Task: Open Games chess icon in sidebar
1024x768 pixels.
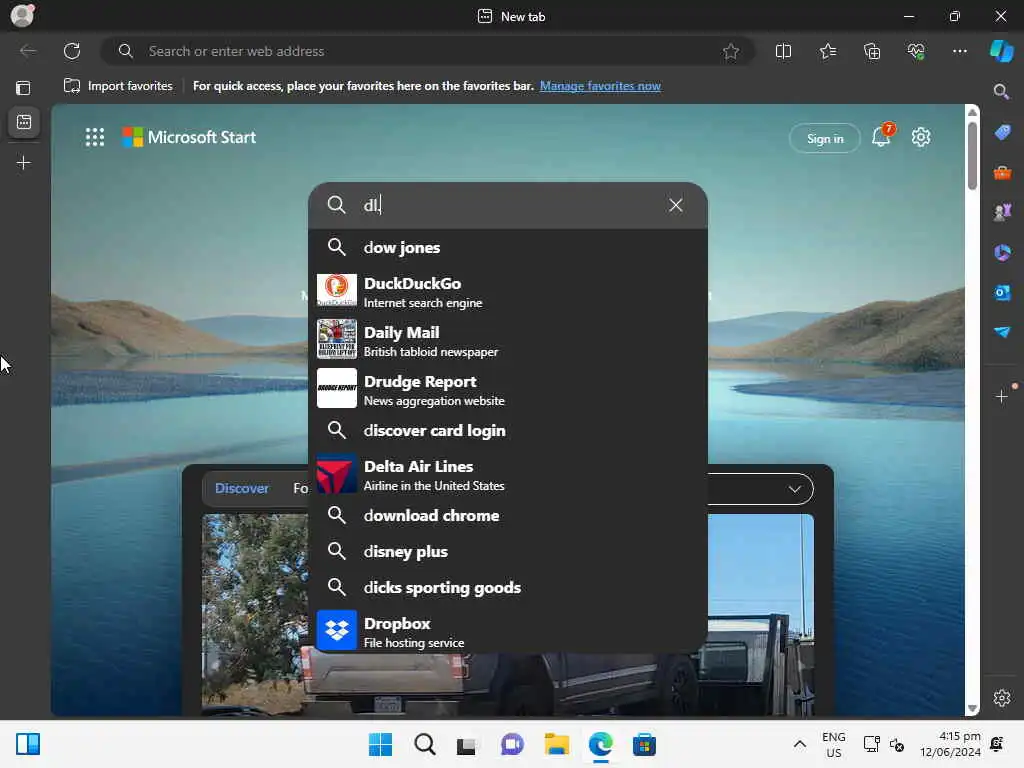Action: 1002,212
